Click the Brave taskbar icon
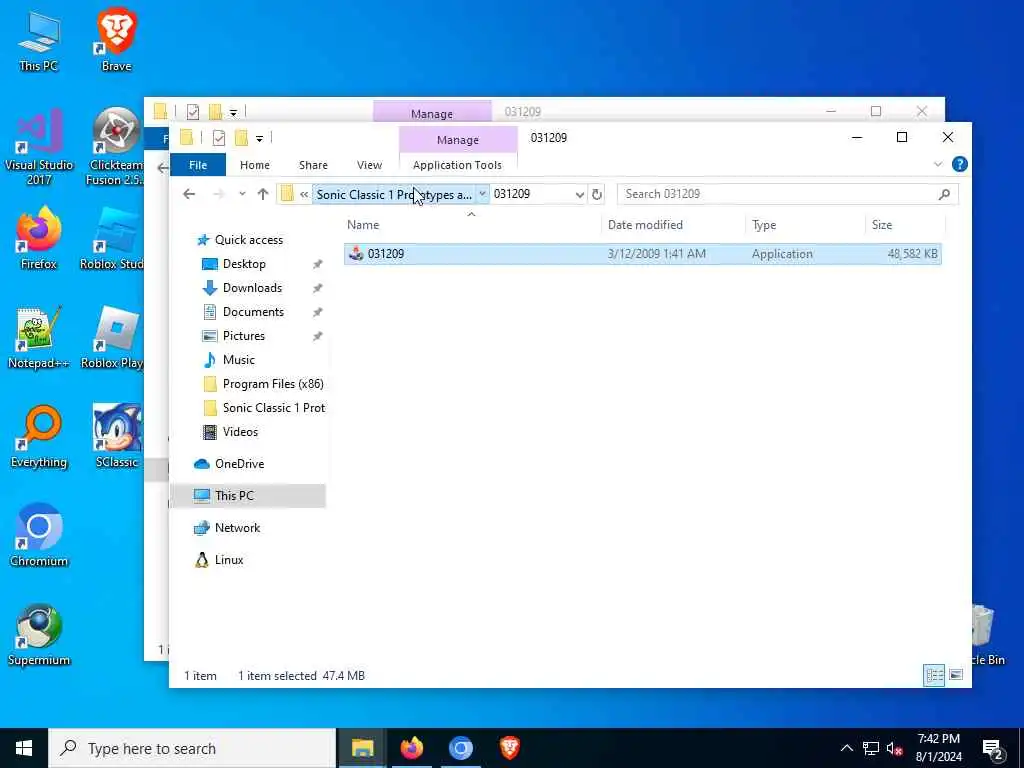This screenshot has width=1024, height=768. click(509, 748)
